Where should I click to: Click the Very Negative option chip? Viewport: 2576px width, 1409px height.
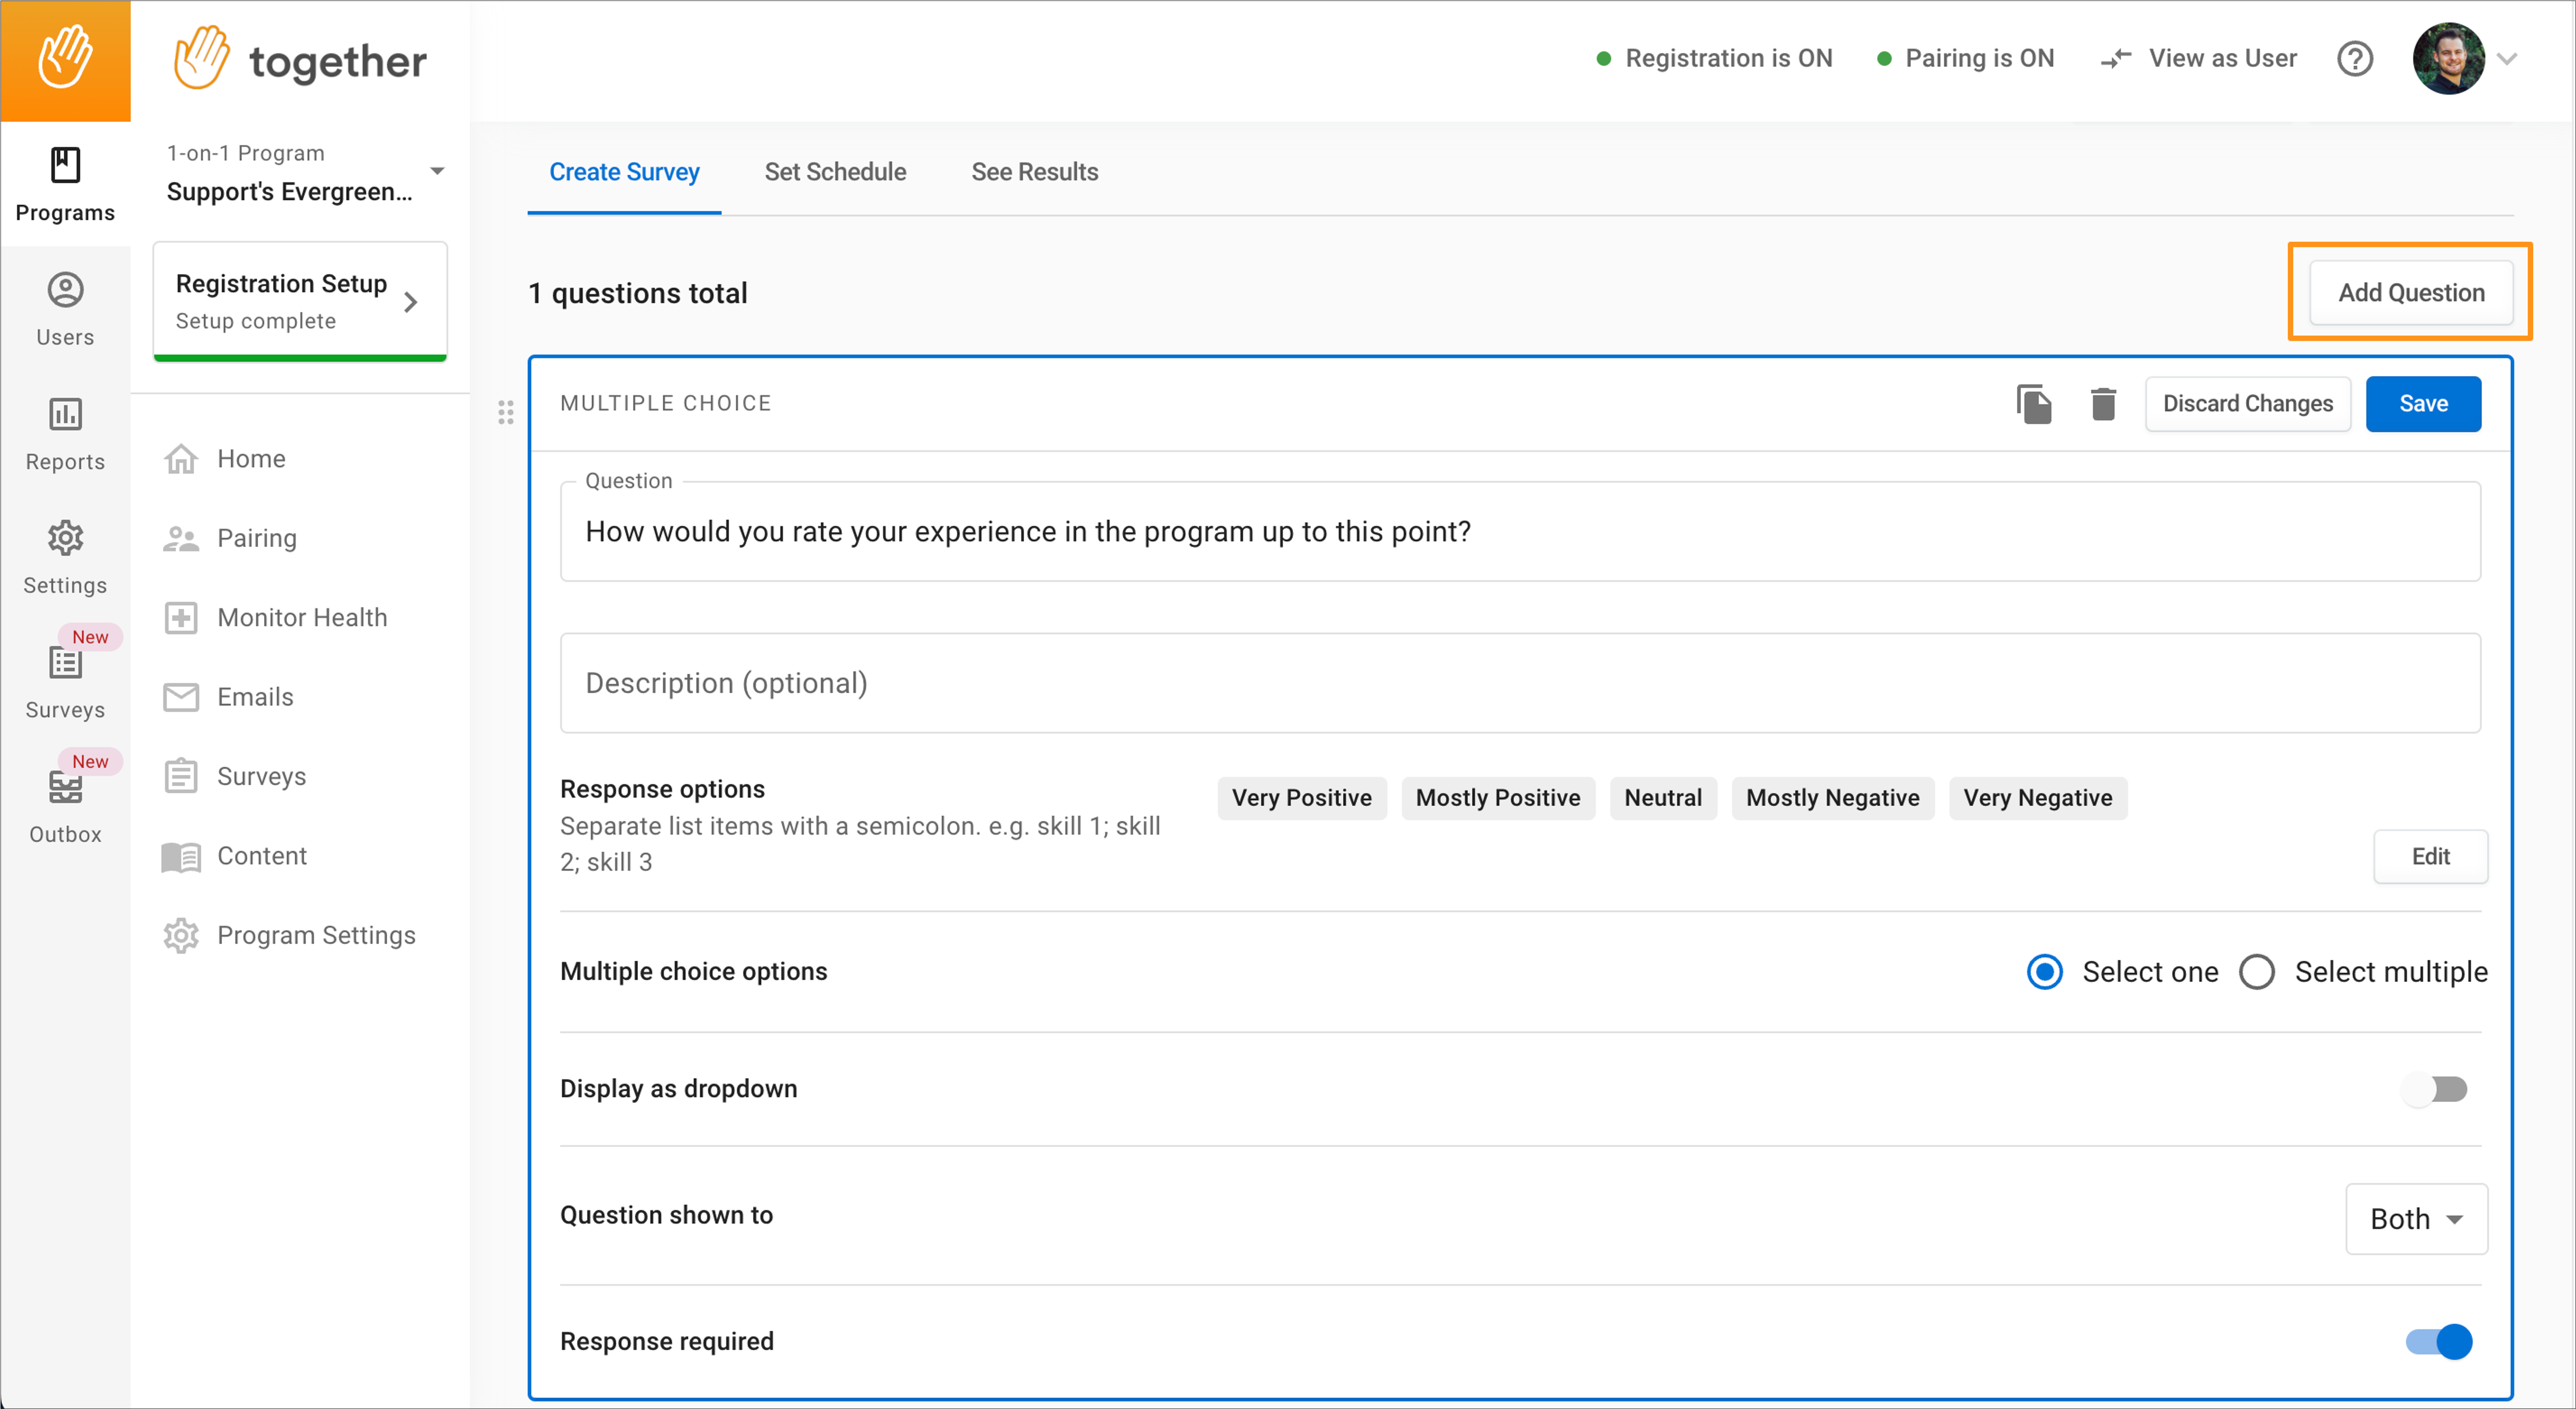click(2038, 798)
